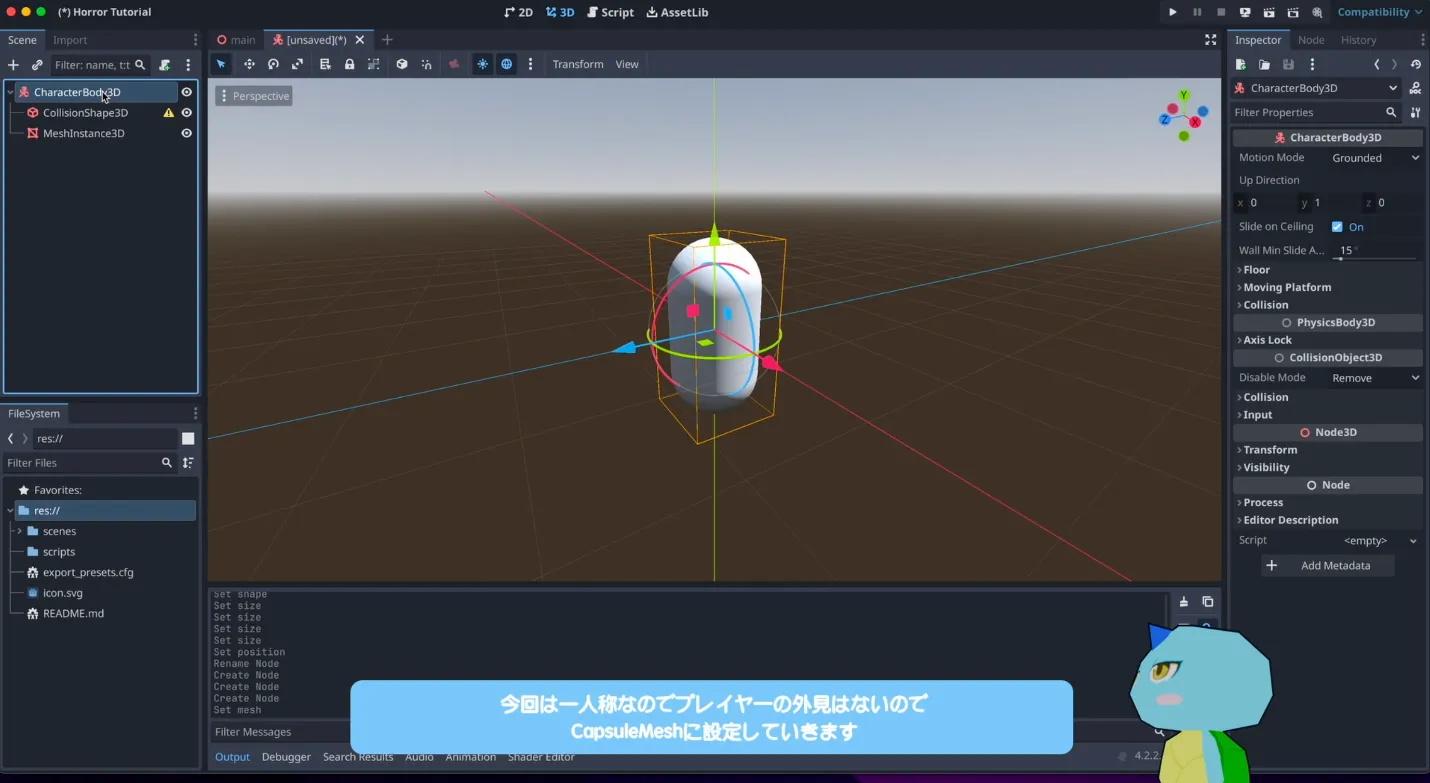1430x783 pixels.
Task: Switch to the Script workspace
Action: (x=610, y=12)
